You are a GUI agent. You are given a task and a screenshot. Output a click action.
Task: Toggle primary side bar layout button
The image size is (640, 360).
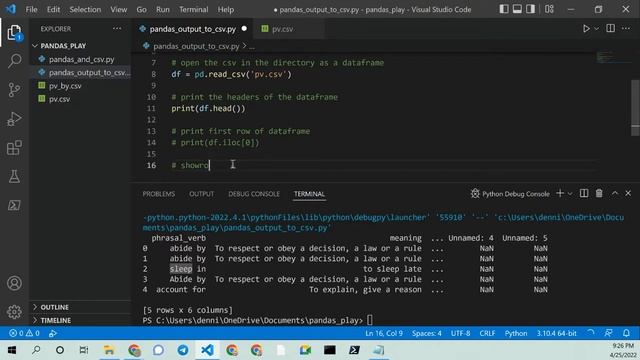(x=504, y=9)
